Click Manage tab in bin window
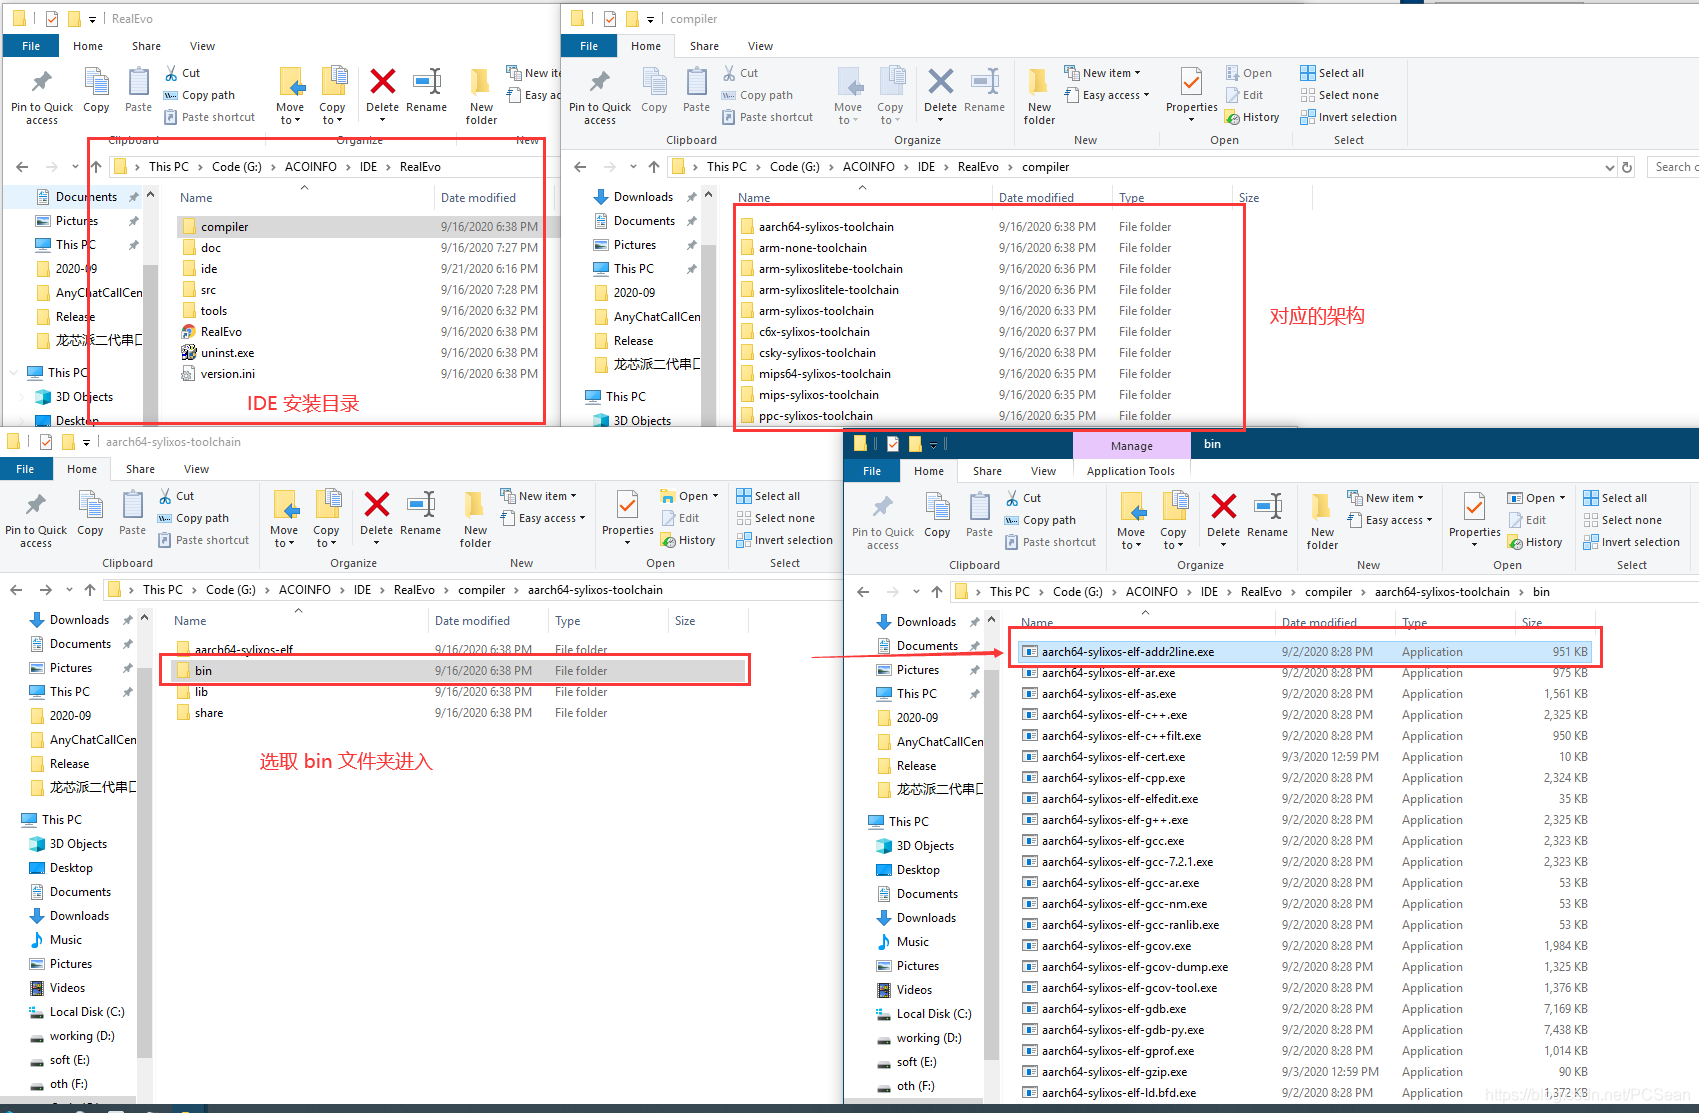The width and height of the screenshot is (1699, 1113). coord(1132,446)
